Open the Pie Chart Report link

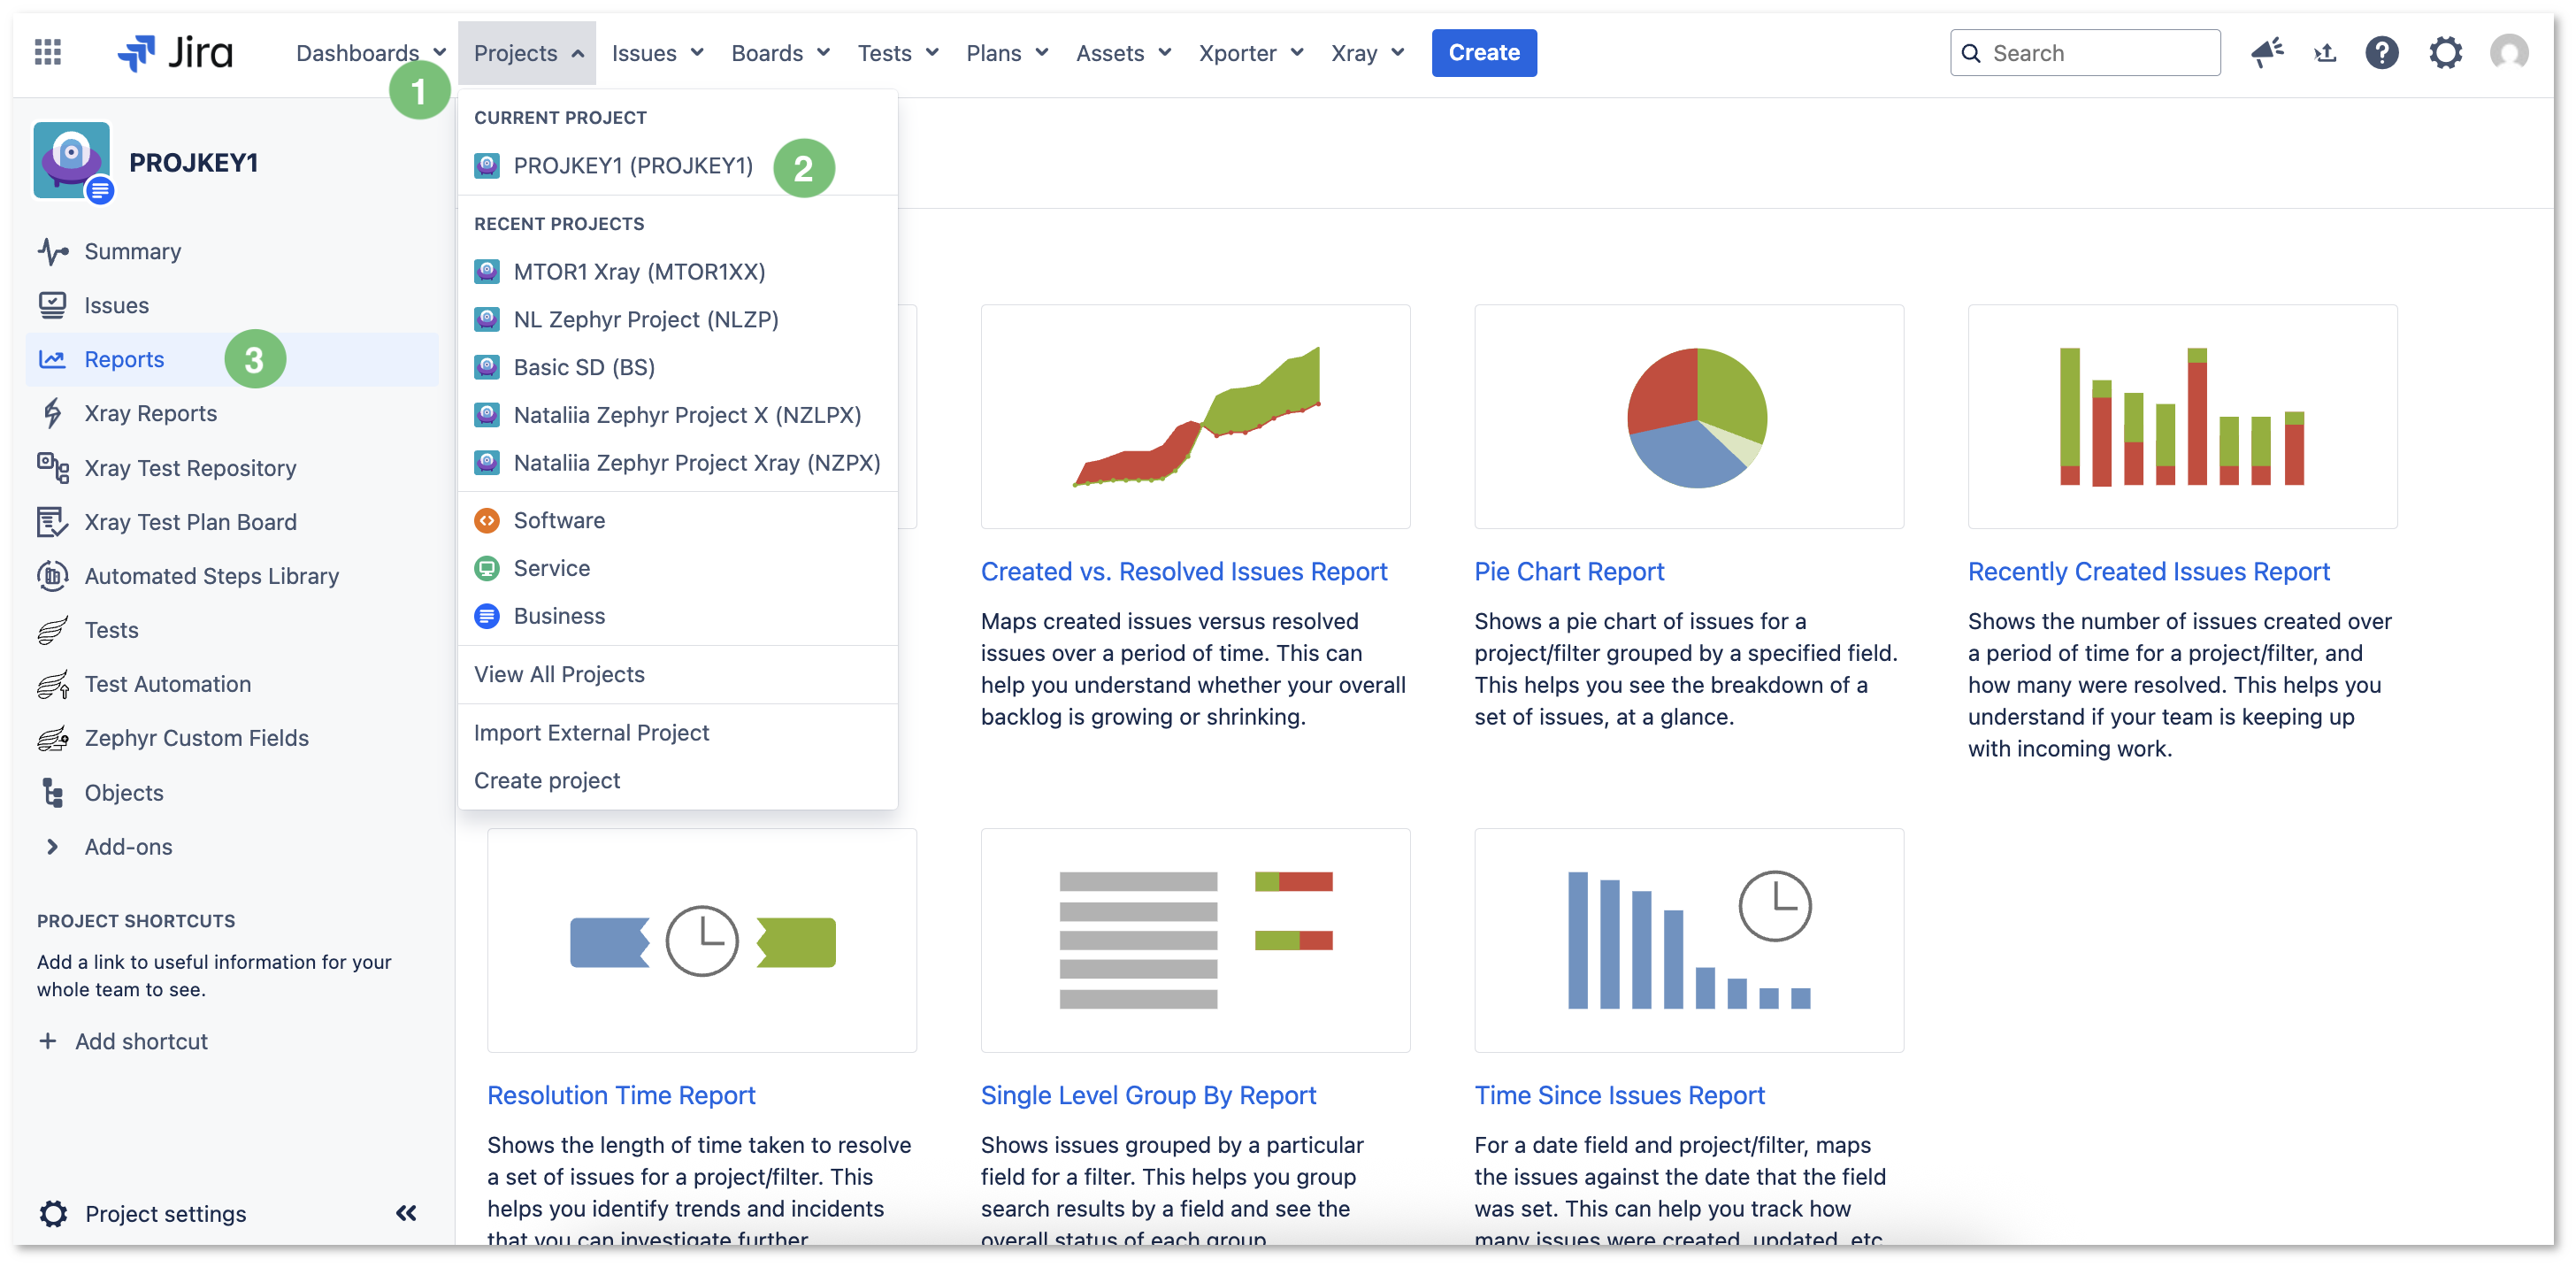[x=1568, y=572]
